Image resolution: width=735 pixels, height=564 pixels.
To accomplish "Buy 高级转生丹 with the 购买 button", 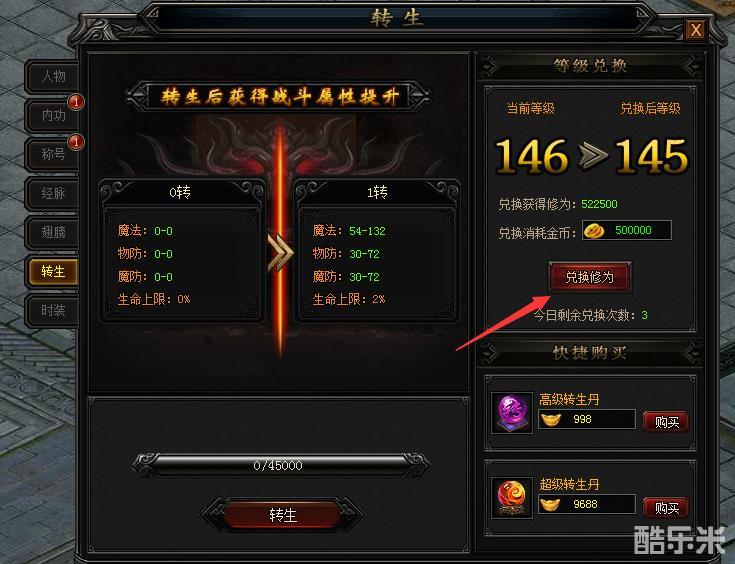I will [666, 422].
